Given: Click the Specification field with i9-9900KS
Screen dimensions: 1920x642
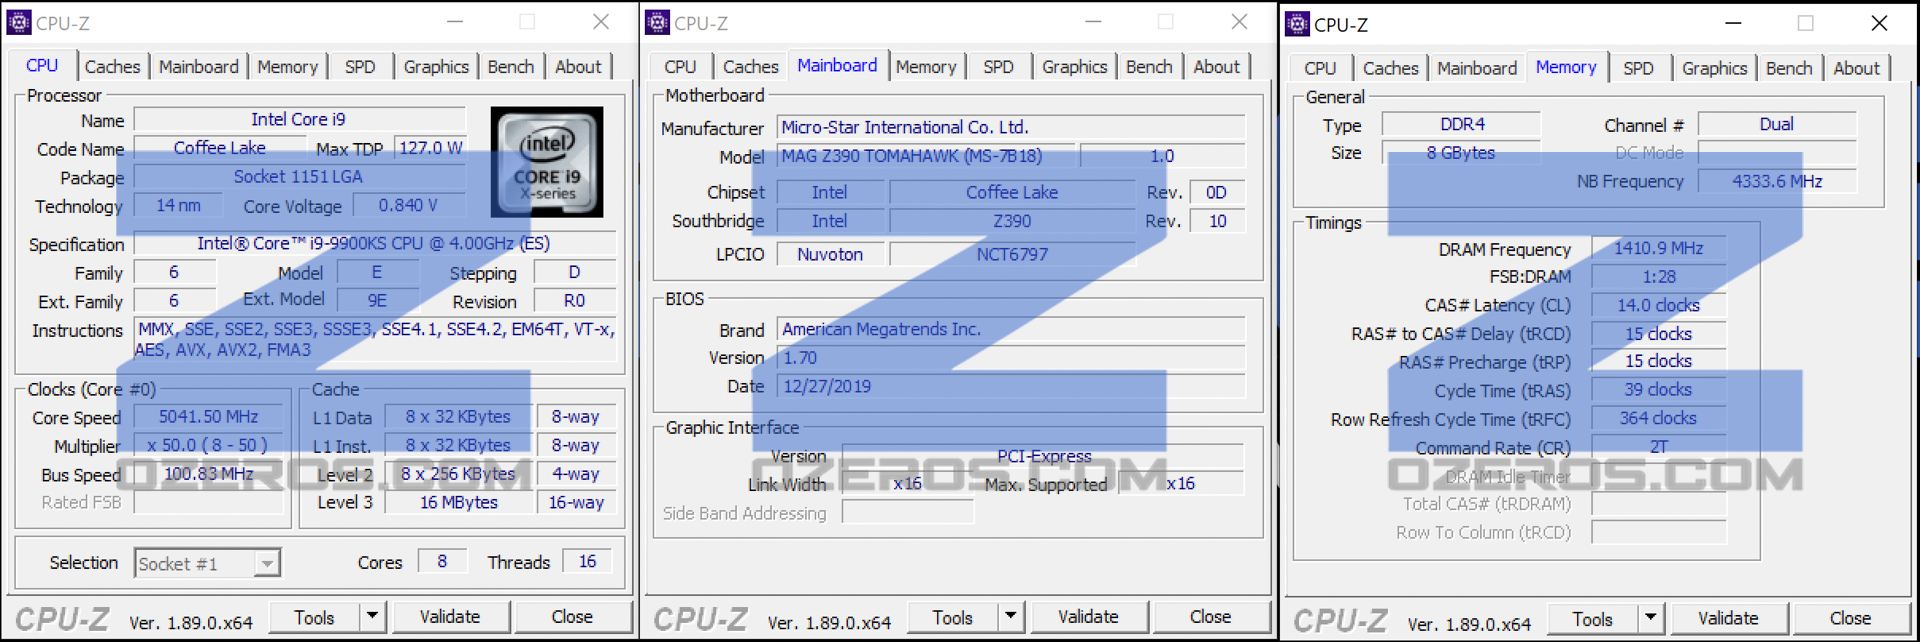Looking at the screenshot, I should tap(374, 244).
